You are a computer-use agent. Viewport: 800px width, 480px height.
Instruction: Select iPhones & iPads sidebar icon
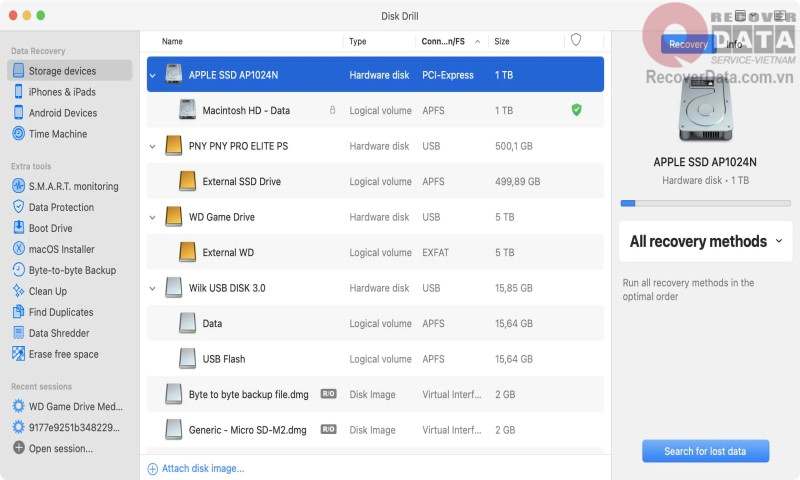(x=18, y=91)
